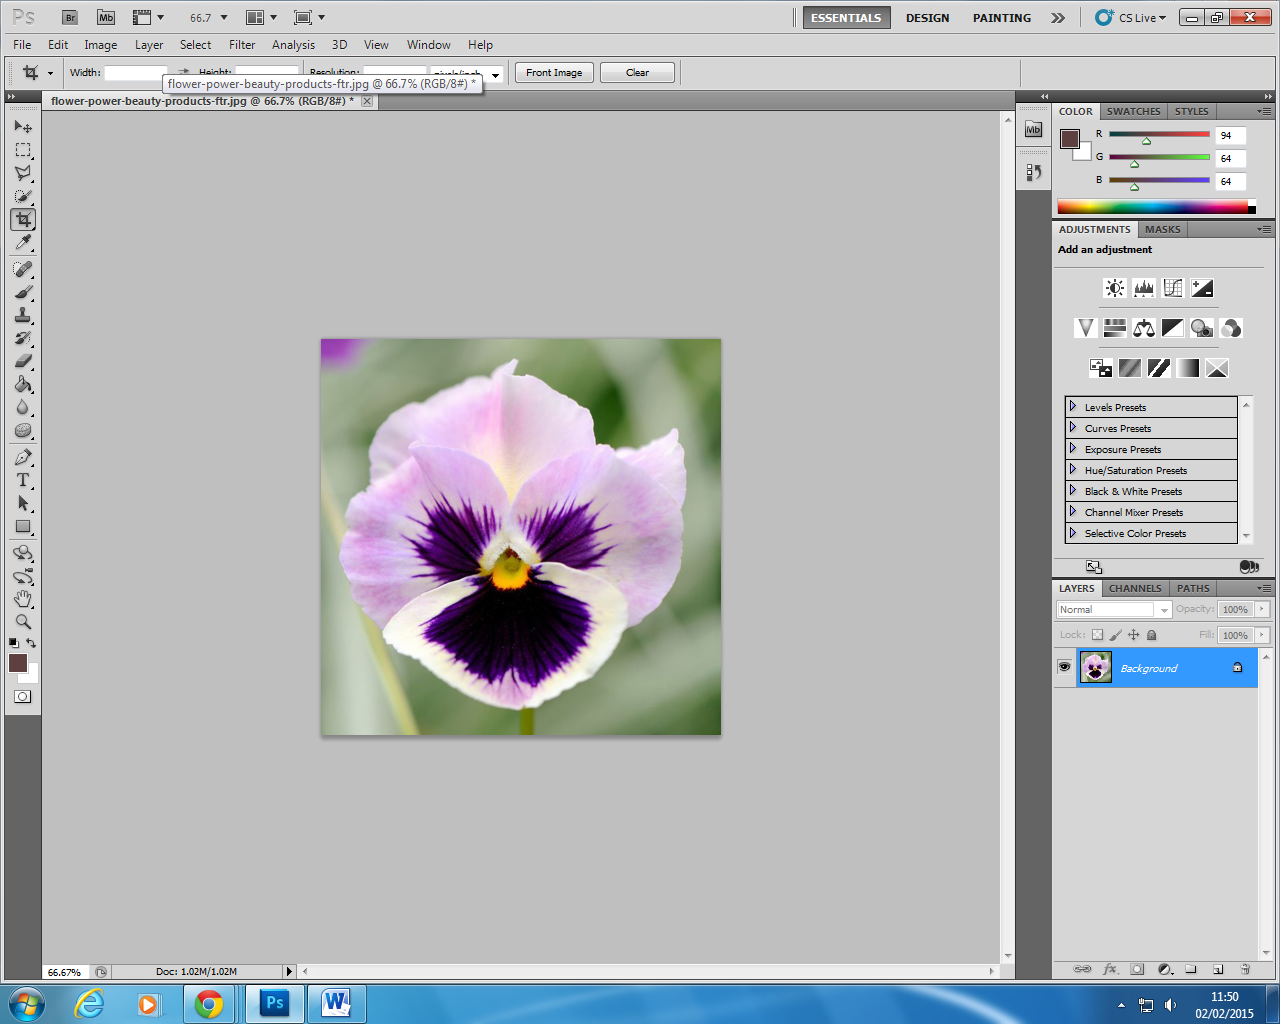Expand Hue/Saturation Presets list
This screenshot has height=1024, width=1280.
click(1072, 470)
